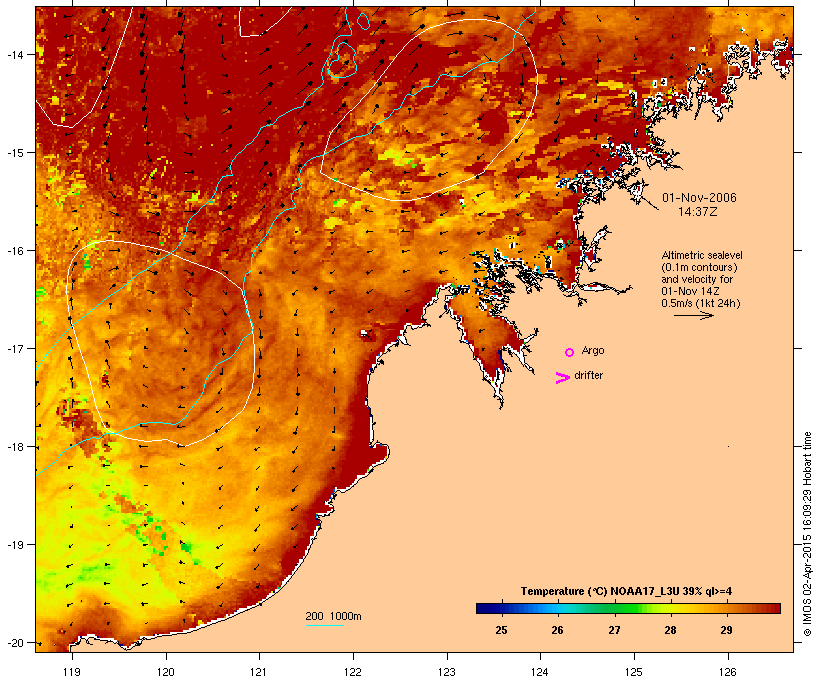
Task: Click longitude axis label 121
Action: click(259, 672)
